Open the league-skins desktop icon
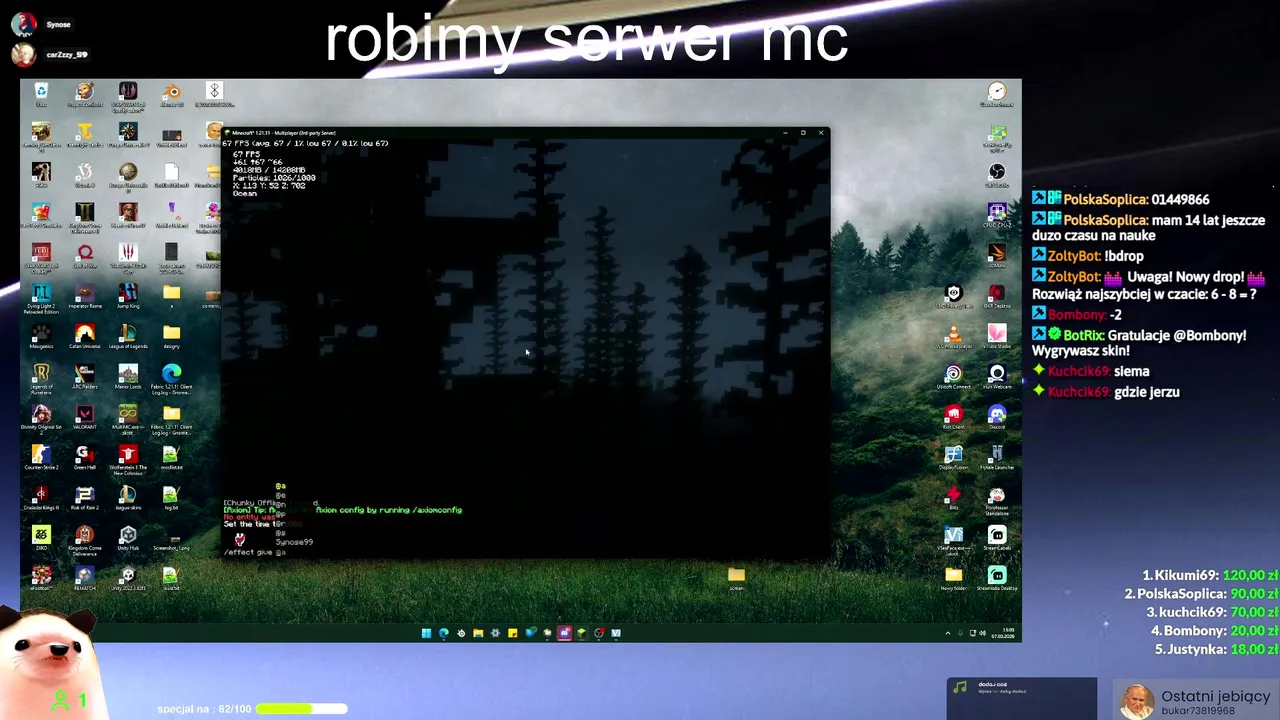1280x720 pixels. pos(128,498)
